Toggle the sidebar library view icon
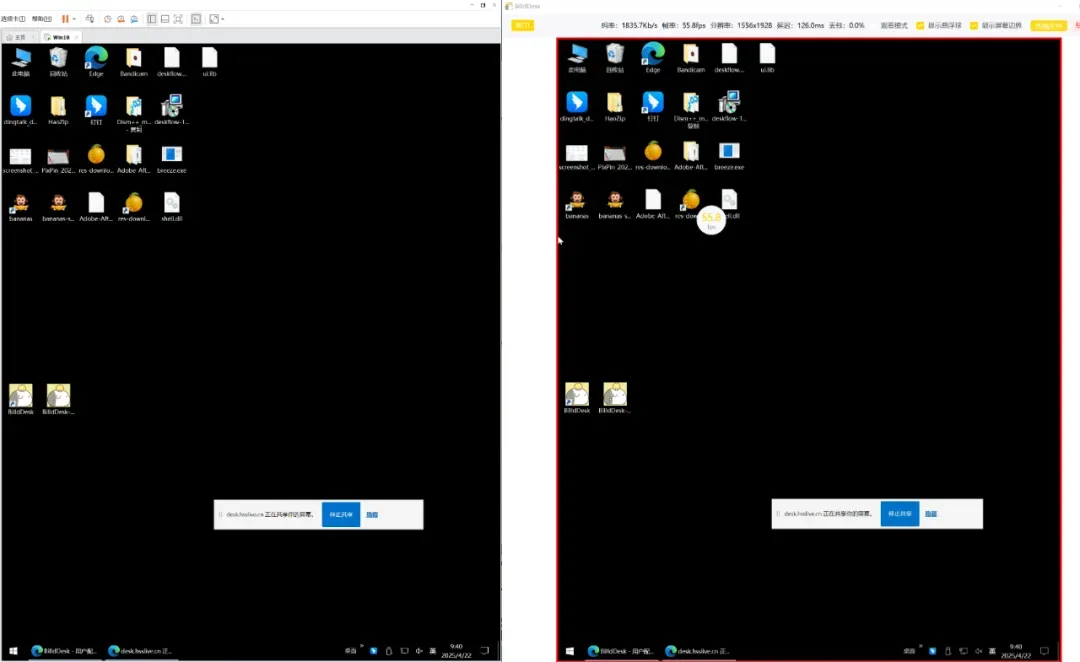Image resolution: width=1080 pixels, height=662 pixels. (x=152, y=19)
